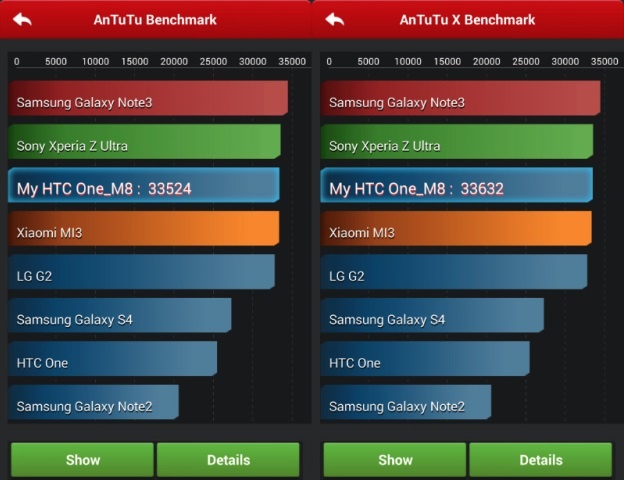Click the AnTuTu Benchmark title text
The height and width of the screenshot is (480, 624).
click(155, 20)
